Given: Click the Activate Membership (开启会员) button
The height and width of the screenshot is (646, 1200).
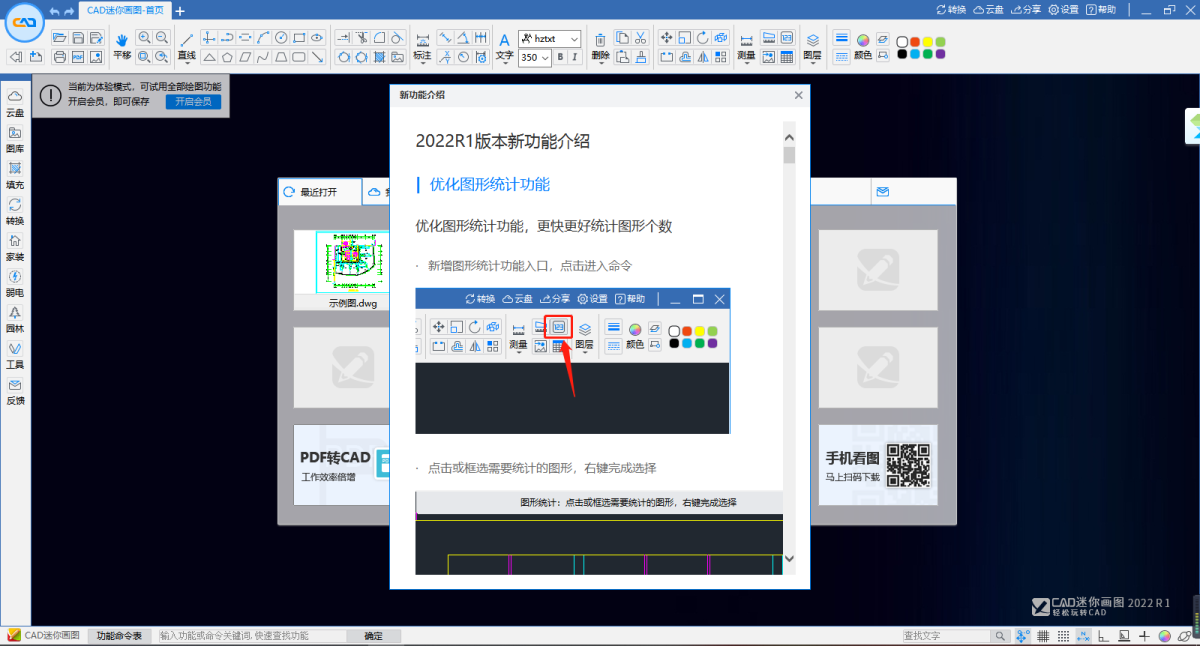Looking at the screenshot, I should (193, 102).
